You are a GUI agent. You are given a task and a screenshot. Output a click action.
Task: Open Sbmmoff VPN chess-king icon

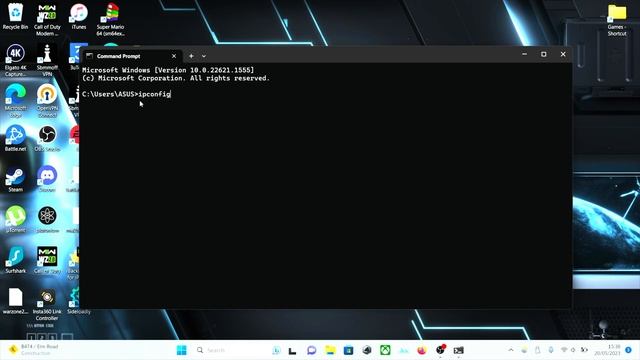click(47, 60)
